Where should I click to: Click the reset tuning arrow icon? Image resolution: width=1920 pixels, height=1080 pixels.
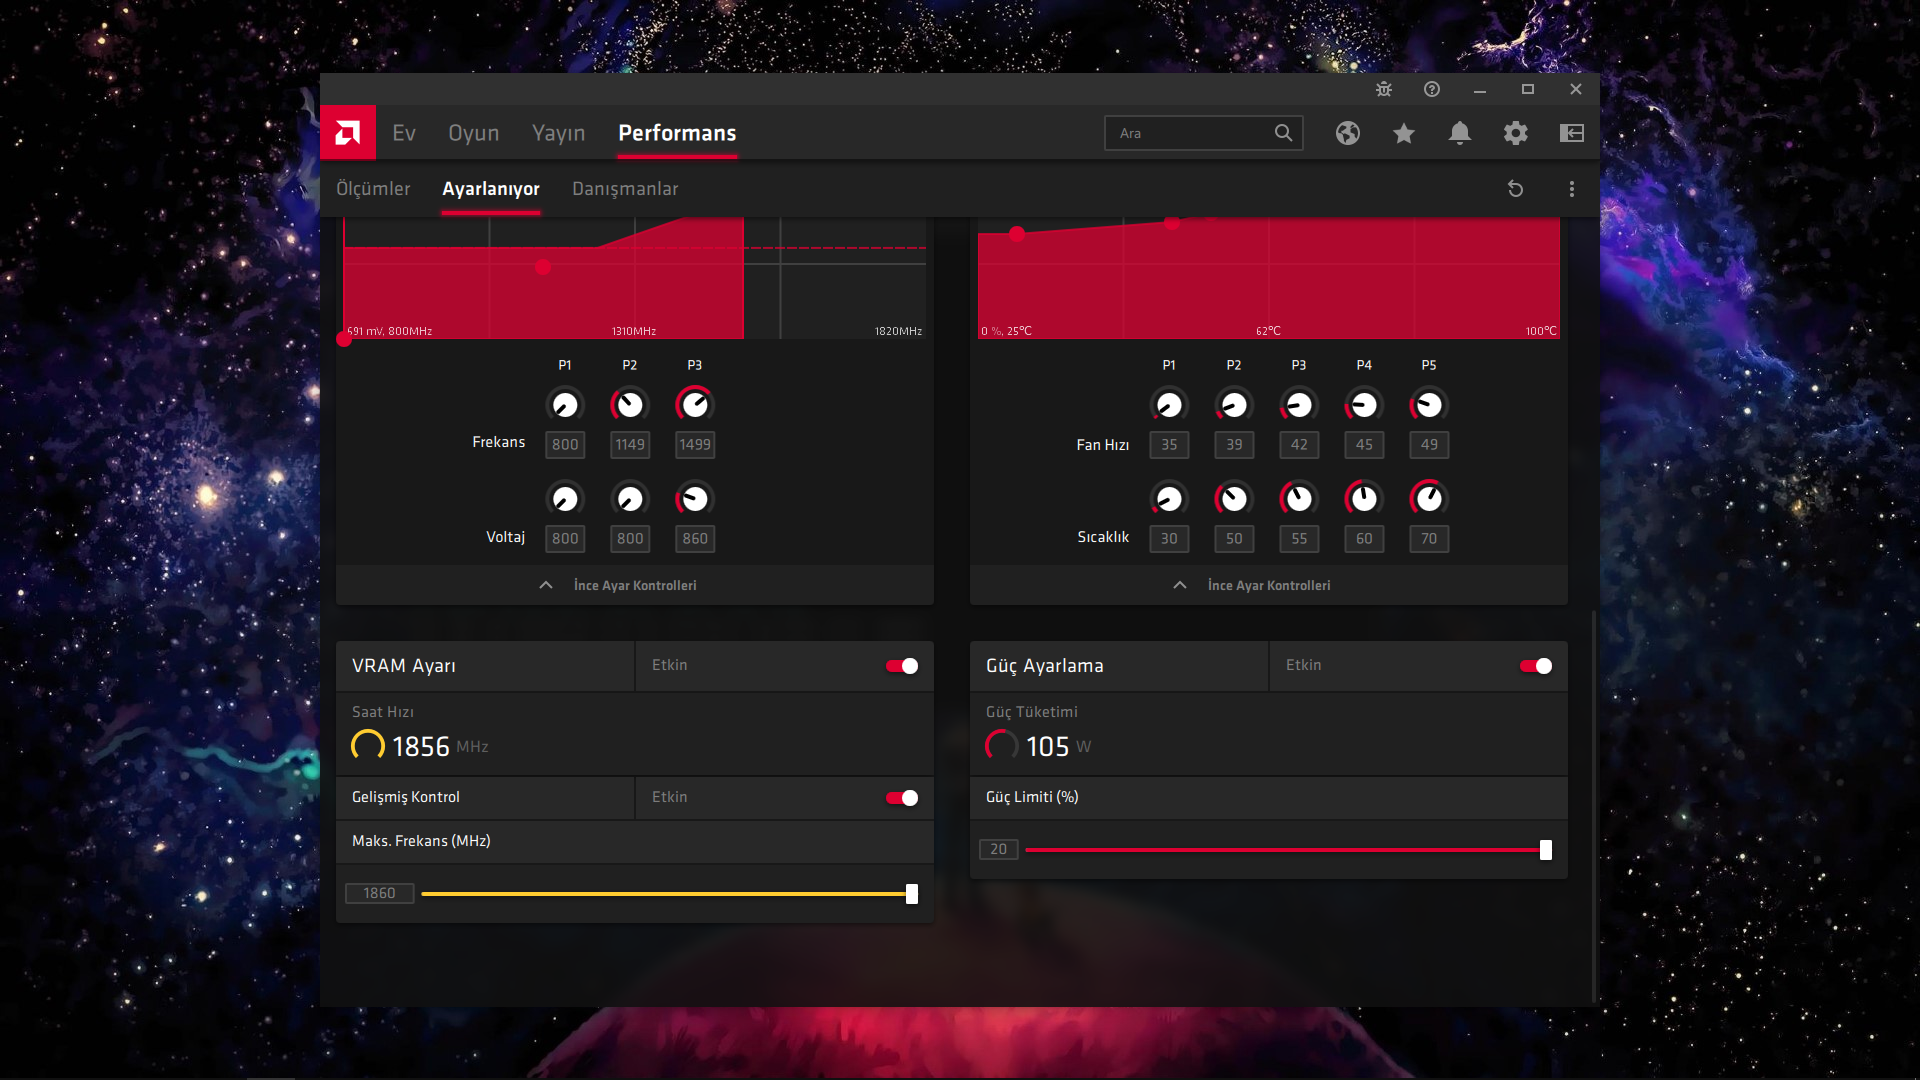pyautogui.click(x=1516, y=189)
